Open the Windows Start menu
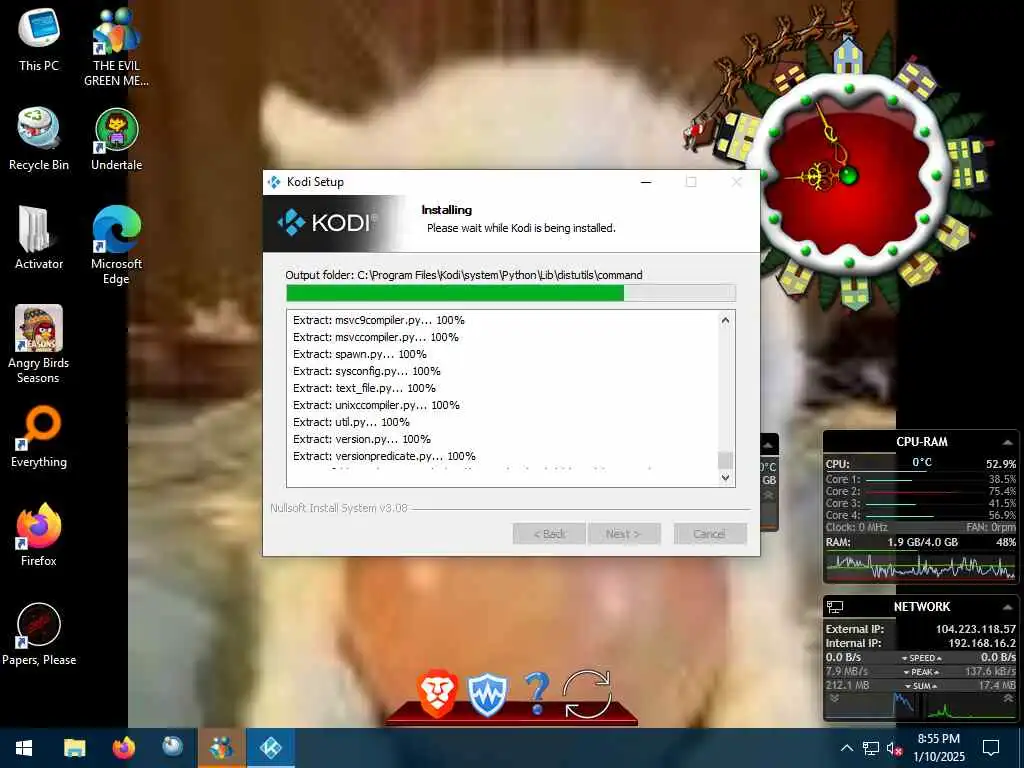The width and height of the screenshot is (1024, 768). [24, 748]
